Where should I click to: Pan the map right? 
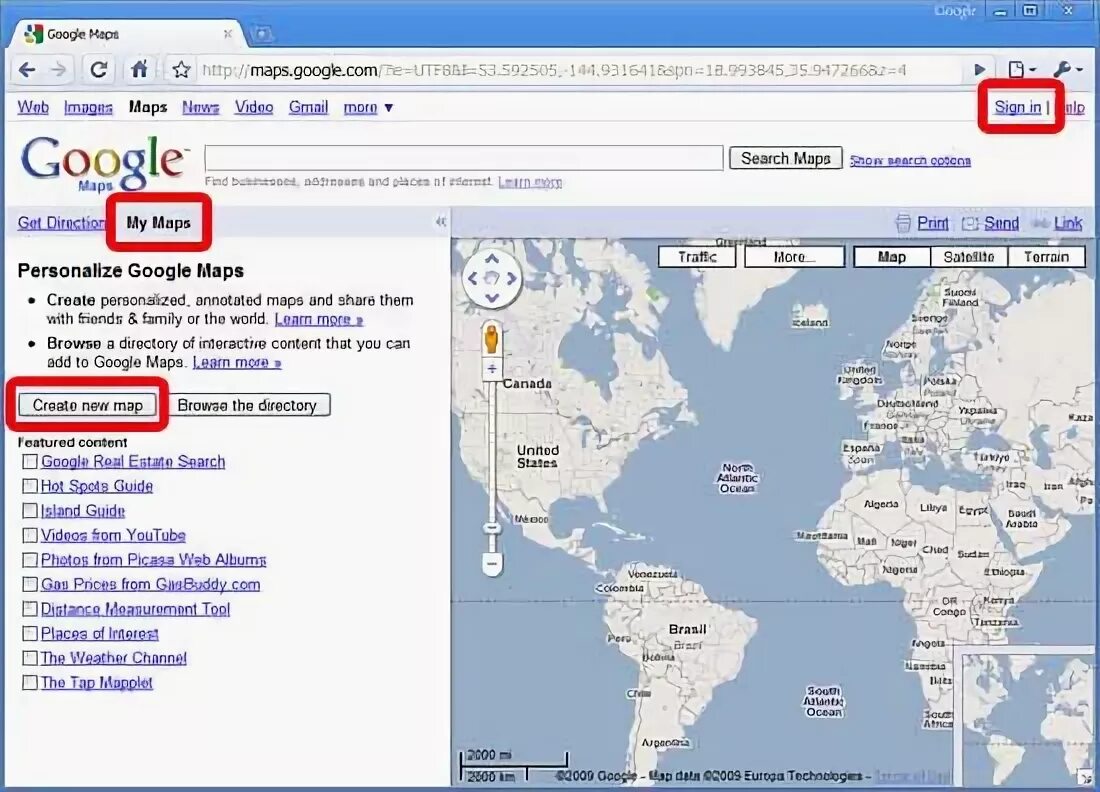511,278
